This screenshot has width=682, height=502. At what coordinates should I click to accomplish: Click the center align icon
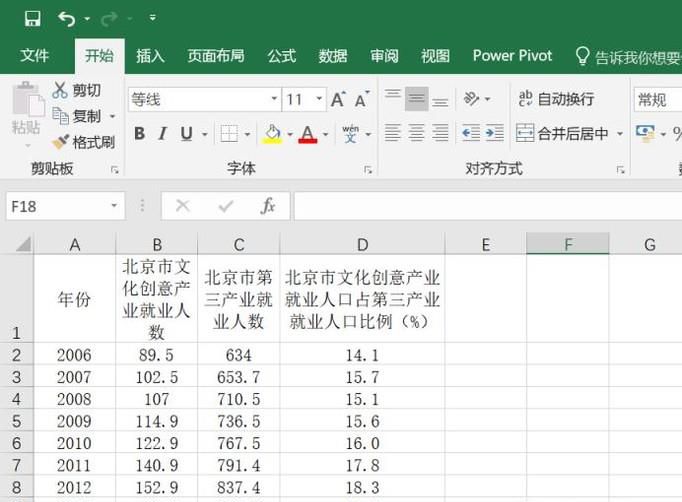tap(416, 133)
